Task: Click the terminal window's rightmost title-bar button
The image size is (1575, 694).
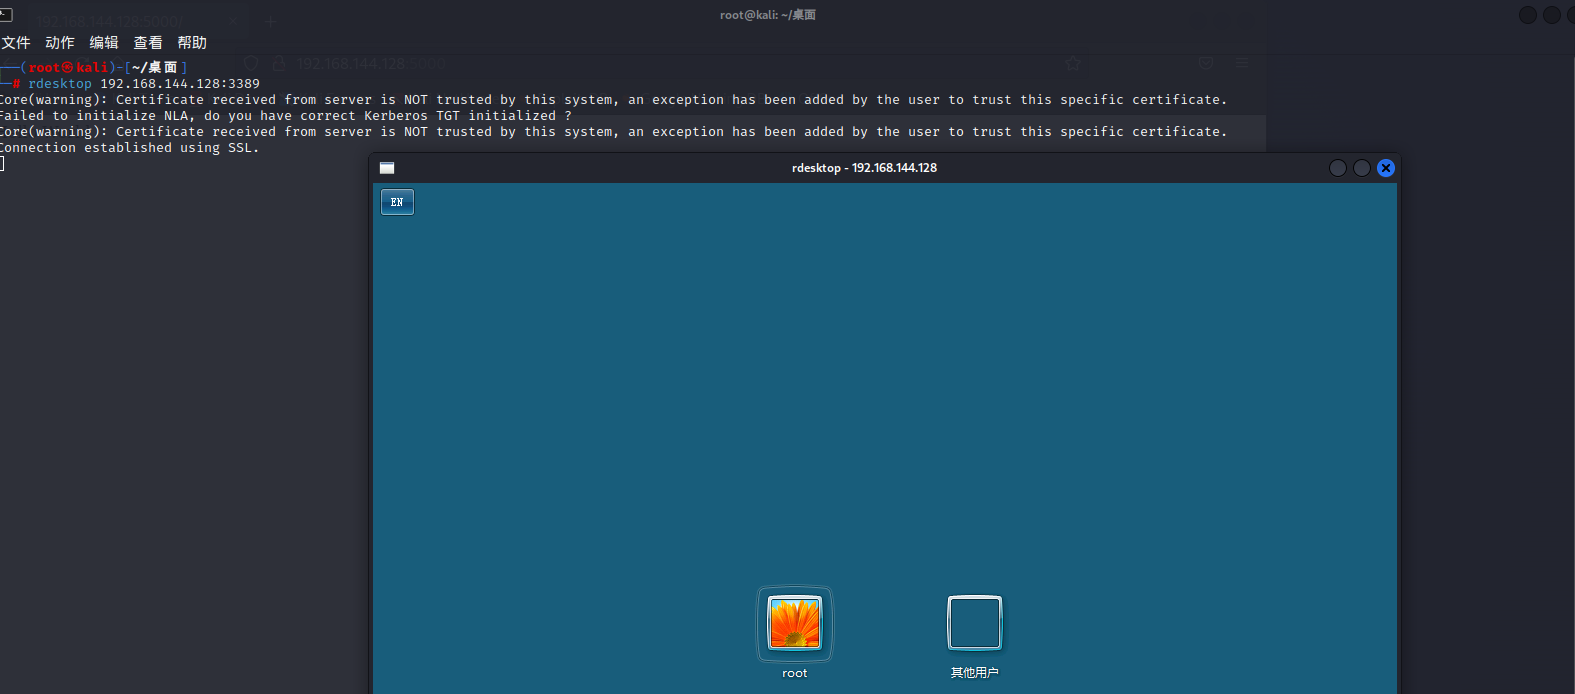Action: click(x=1573, y=15)
